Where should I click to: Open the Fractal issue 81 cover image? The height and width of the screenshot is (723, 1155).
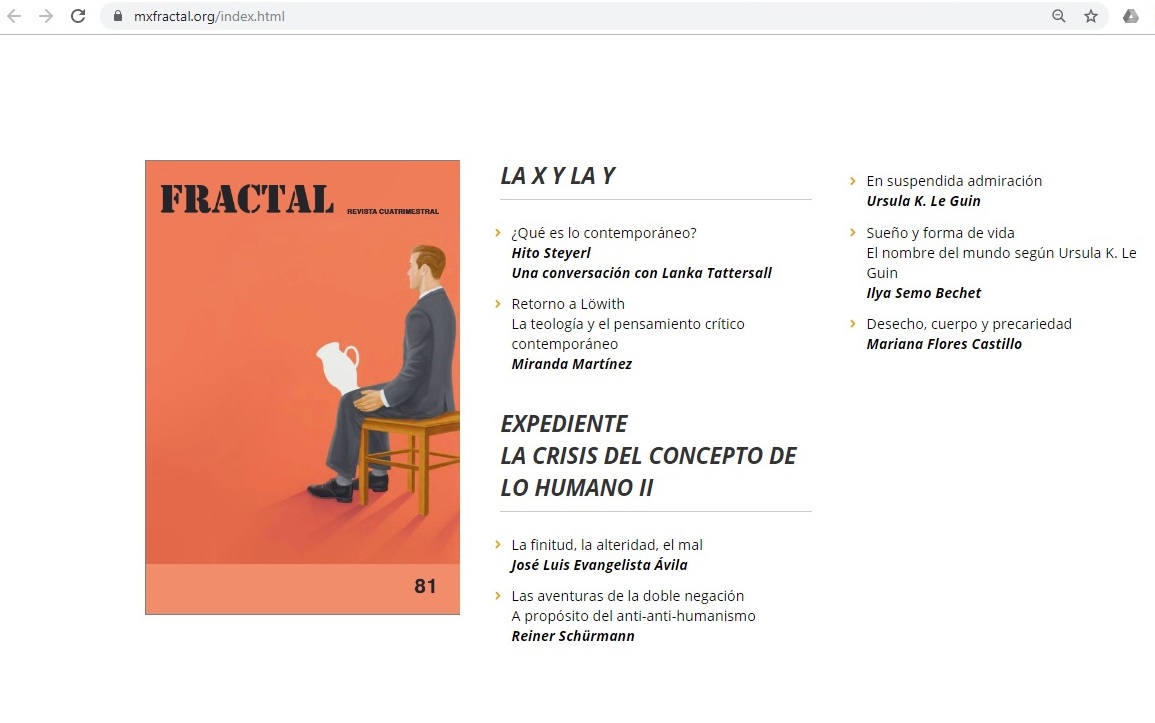(302, 387)
